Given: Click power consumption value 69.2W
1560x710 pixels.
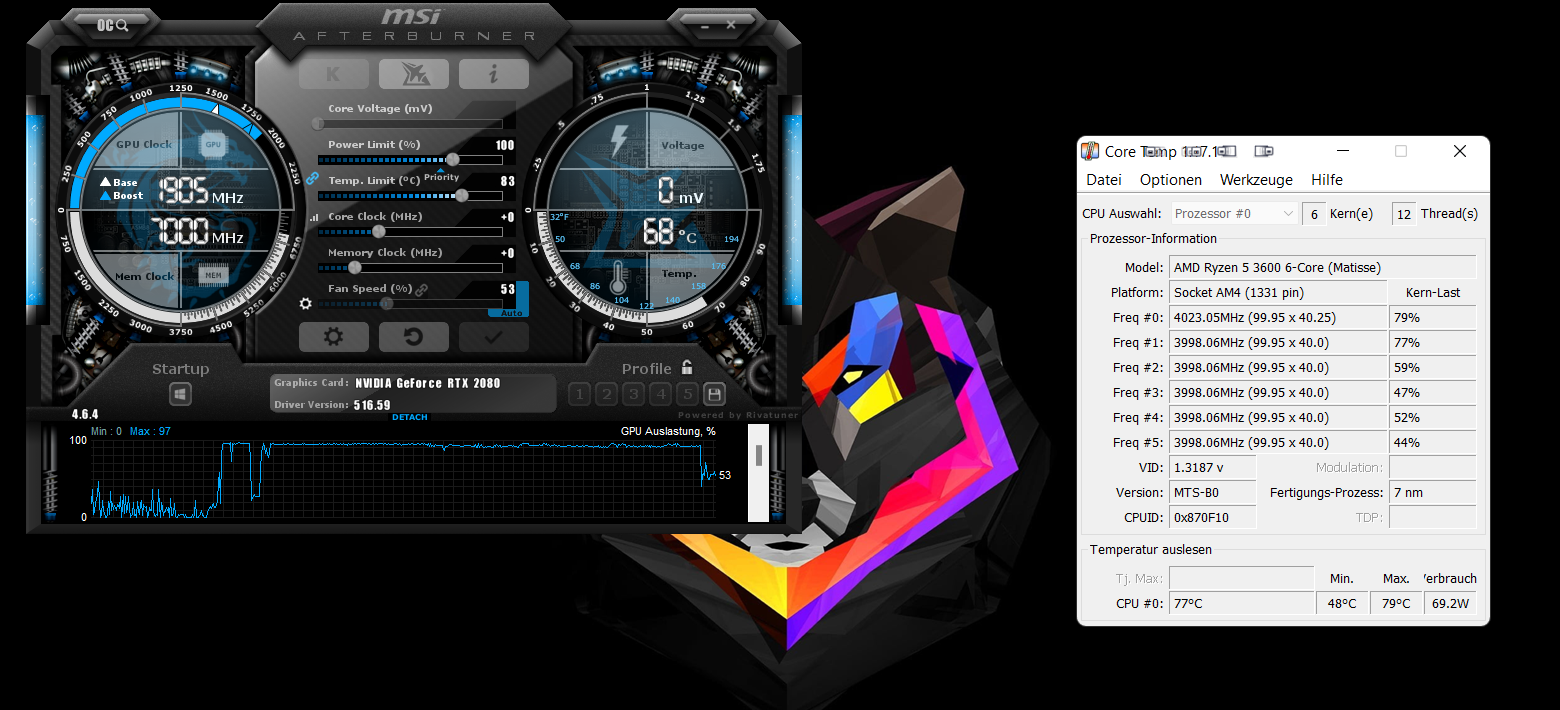Looking at the screenshot, I should [1450, 603].
